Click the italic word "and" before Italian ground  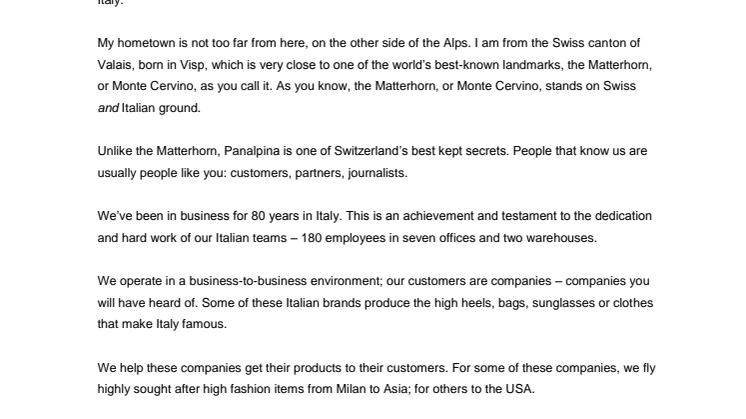(108, 108)
